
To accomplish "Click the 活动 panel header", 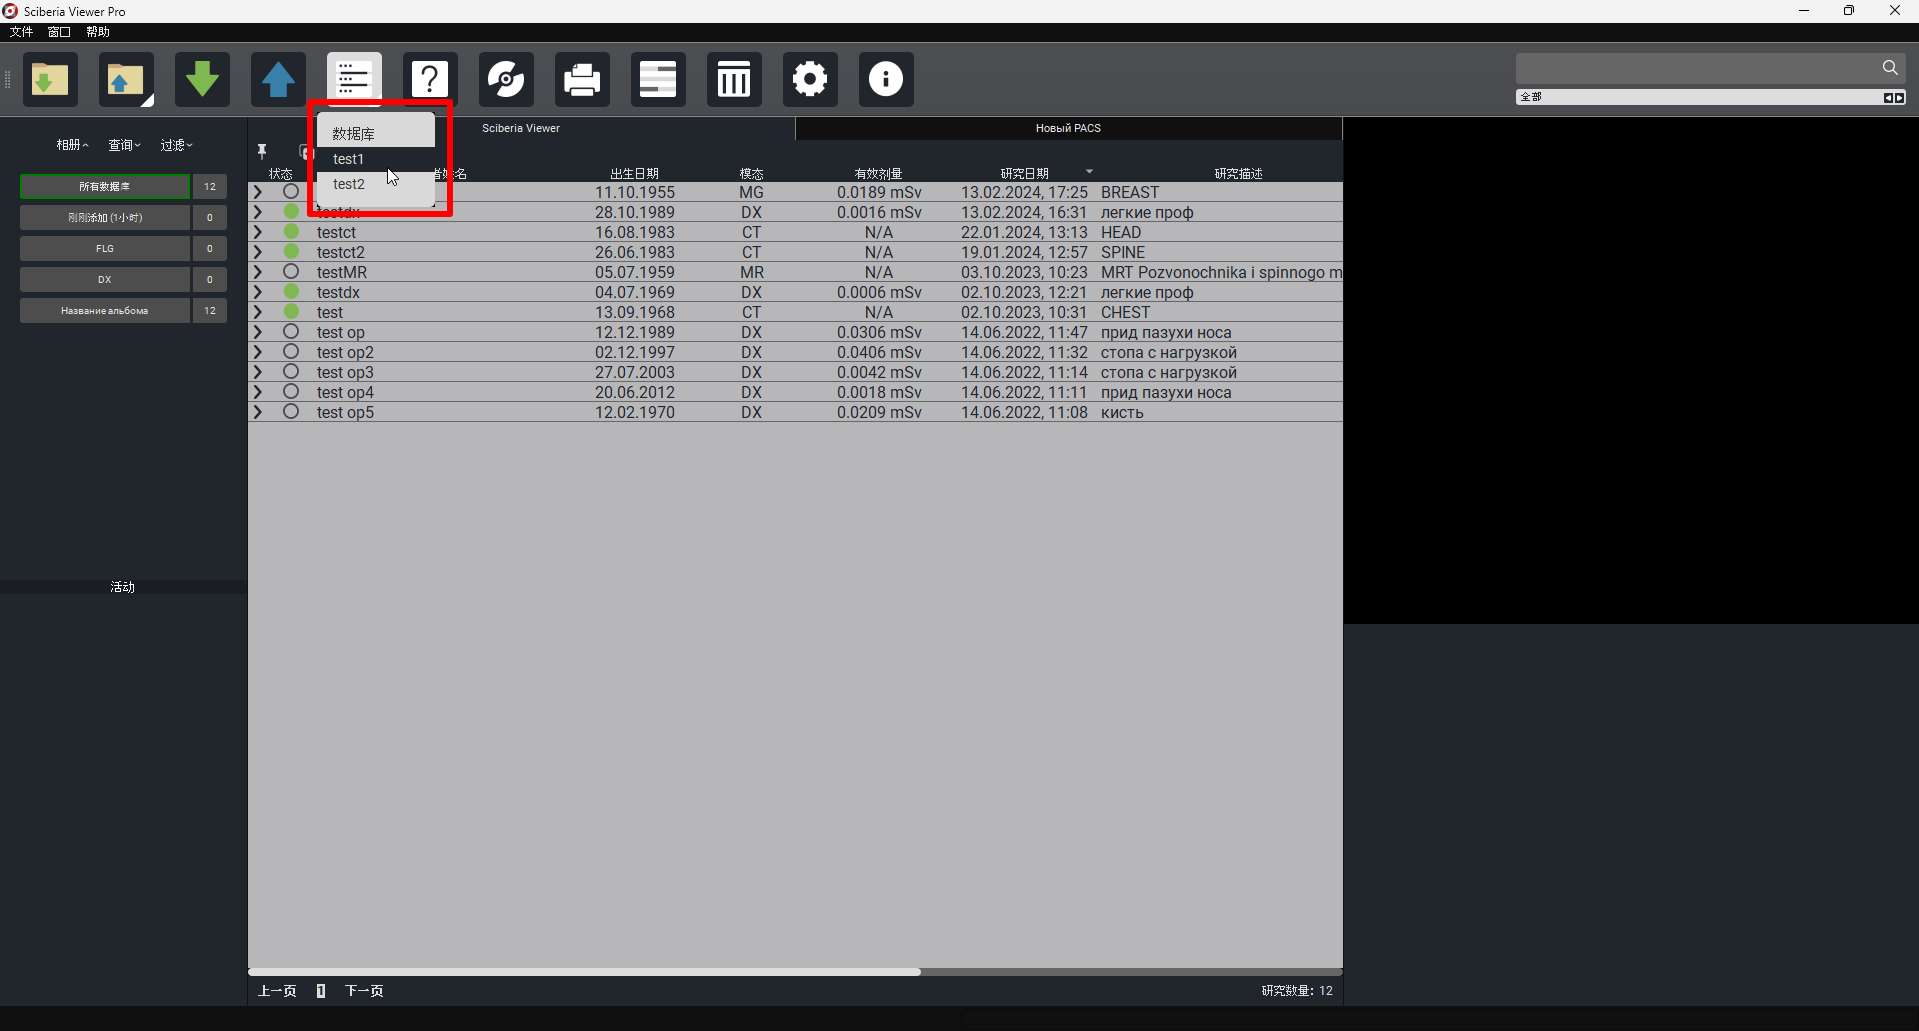I will click(123, 587).
